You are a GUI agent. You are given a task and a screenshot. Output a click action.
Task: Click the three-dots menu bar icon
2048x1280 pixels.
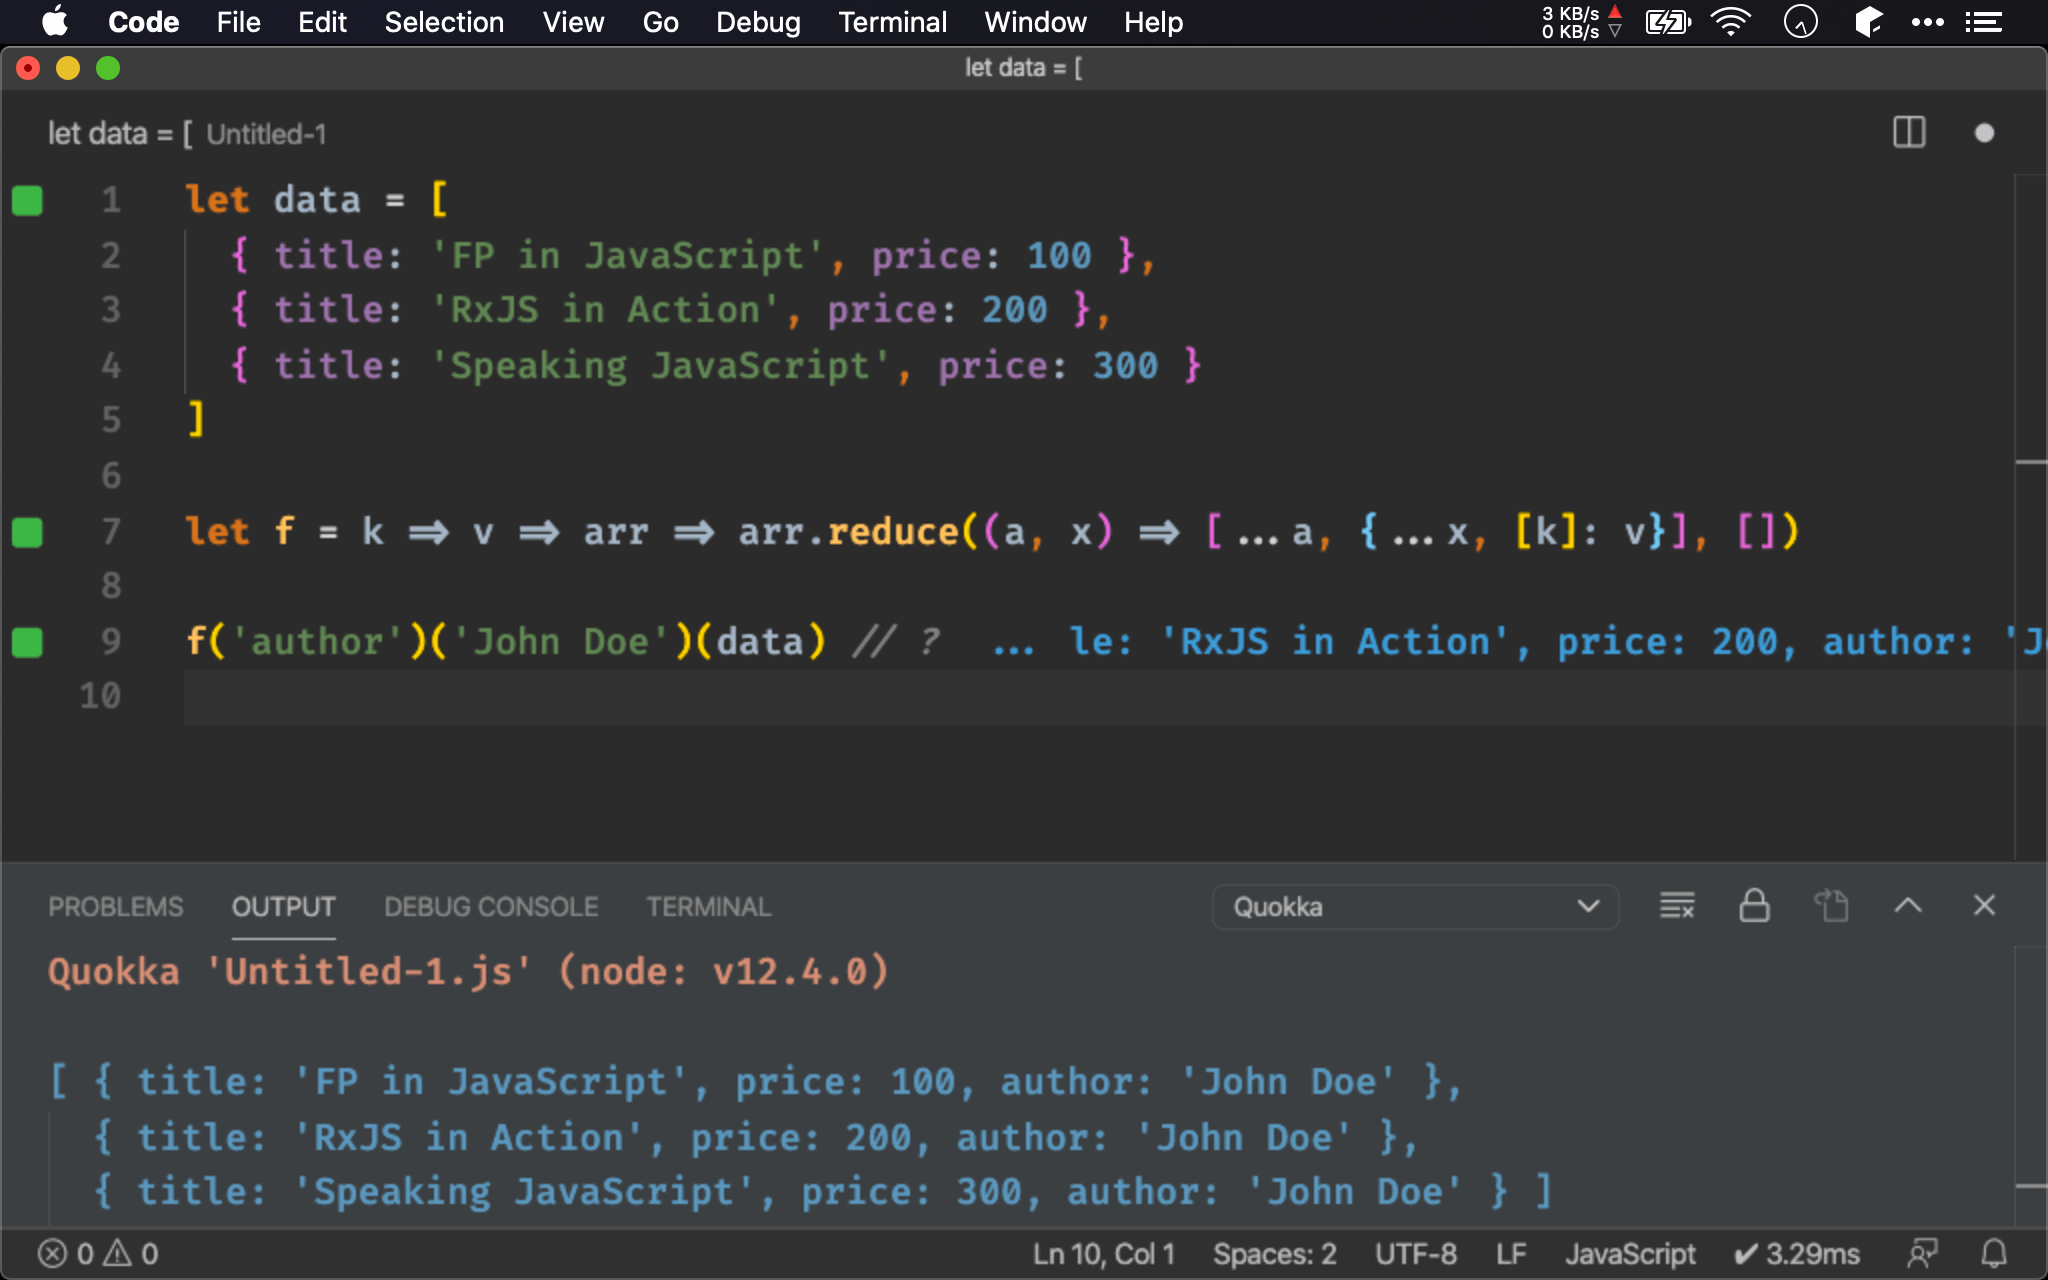point(1927,22)
